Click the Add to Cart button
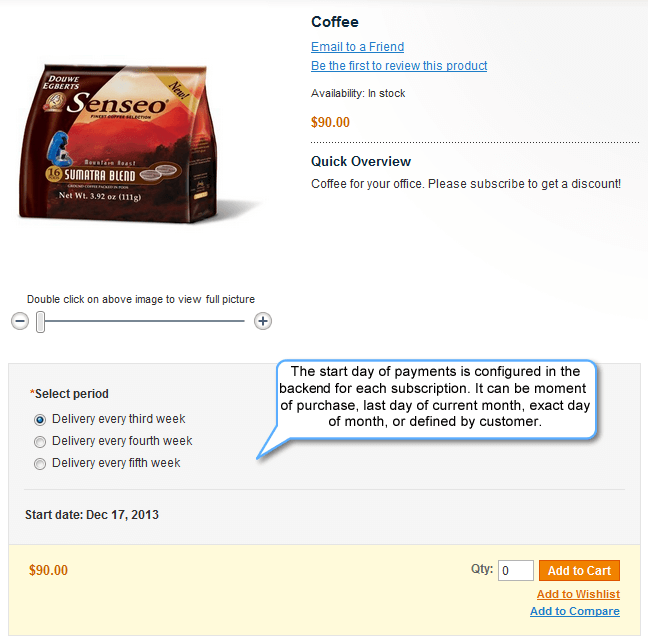This screenshot has width=648, height=643. (x=579, y=570)
